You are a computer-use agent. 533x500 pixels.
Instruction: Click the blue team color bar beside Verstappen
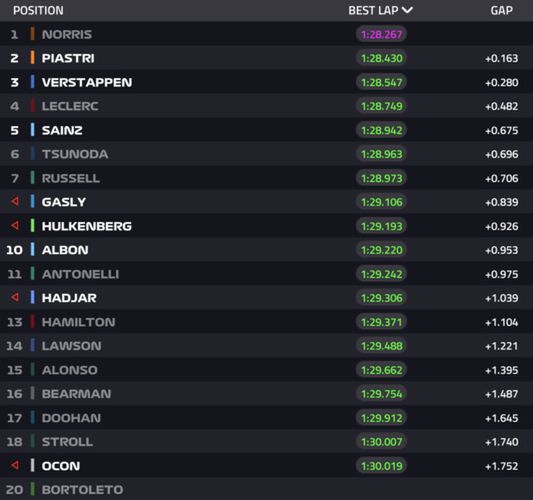[x=32, y=82]
